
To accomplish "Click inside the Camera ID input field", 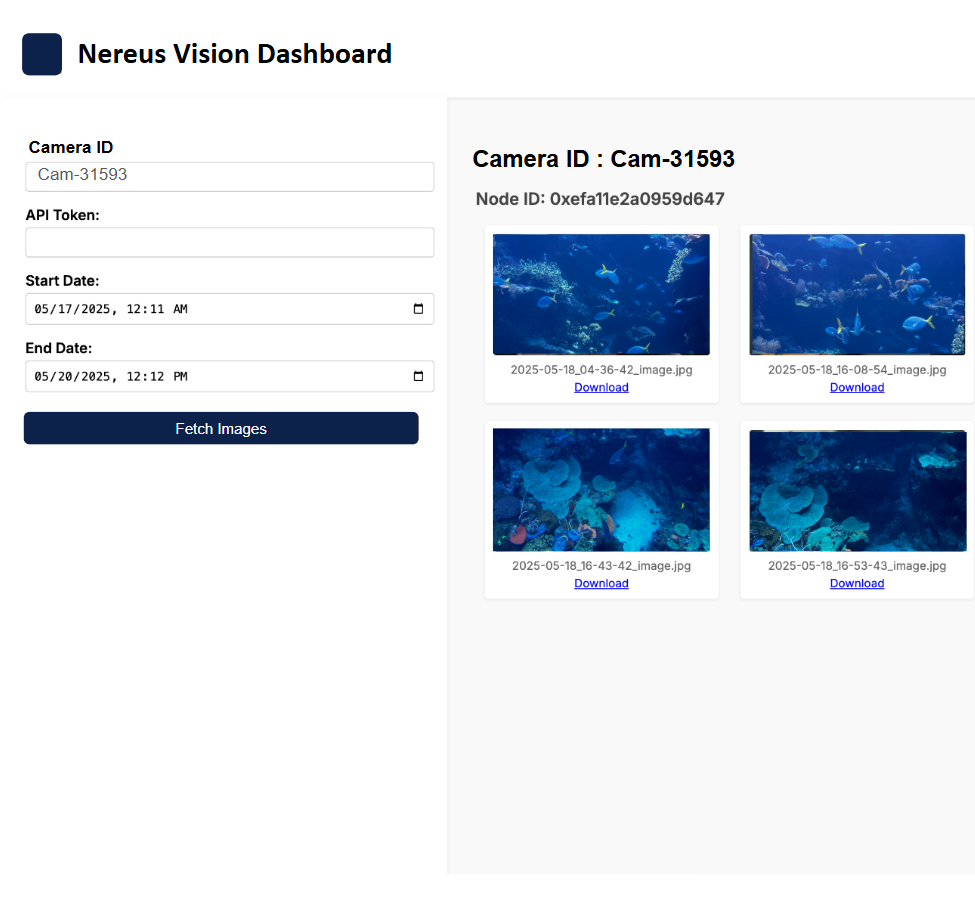I will click(x=229, y=176).
